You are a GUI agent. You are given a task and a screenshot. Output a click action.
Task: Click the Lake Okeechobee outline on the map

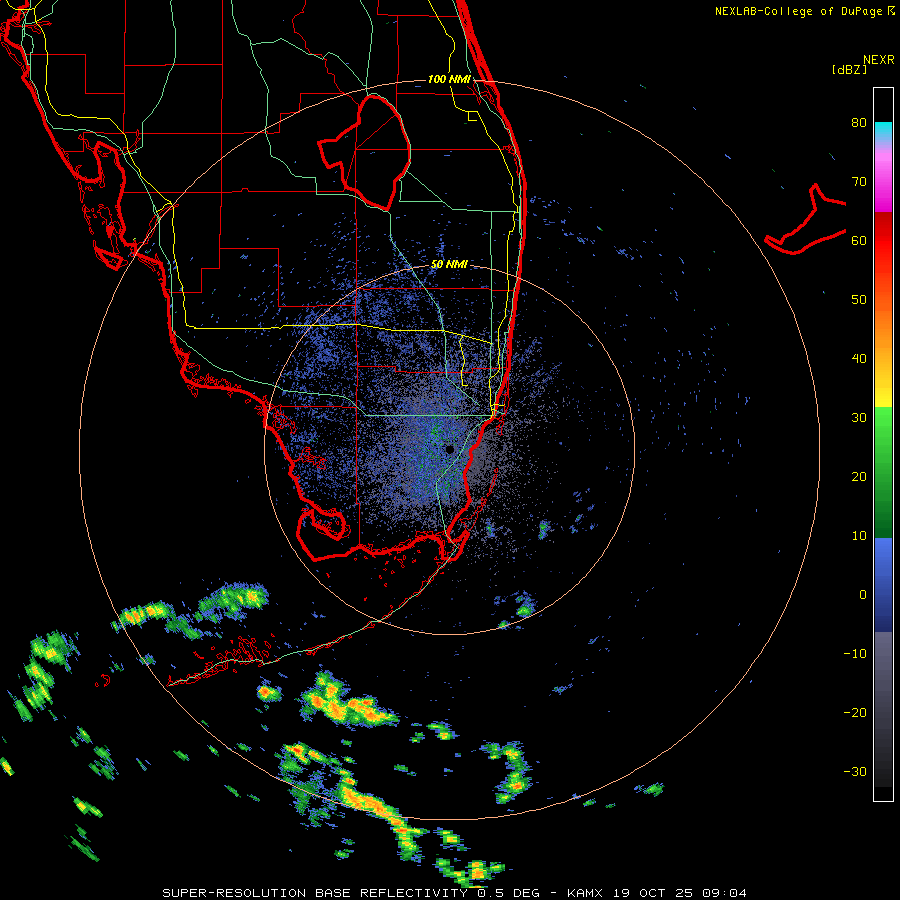364,152
